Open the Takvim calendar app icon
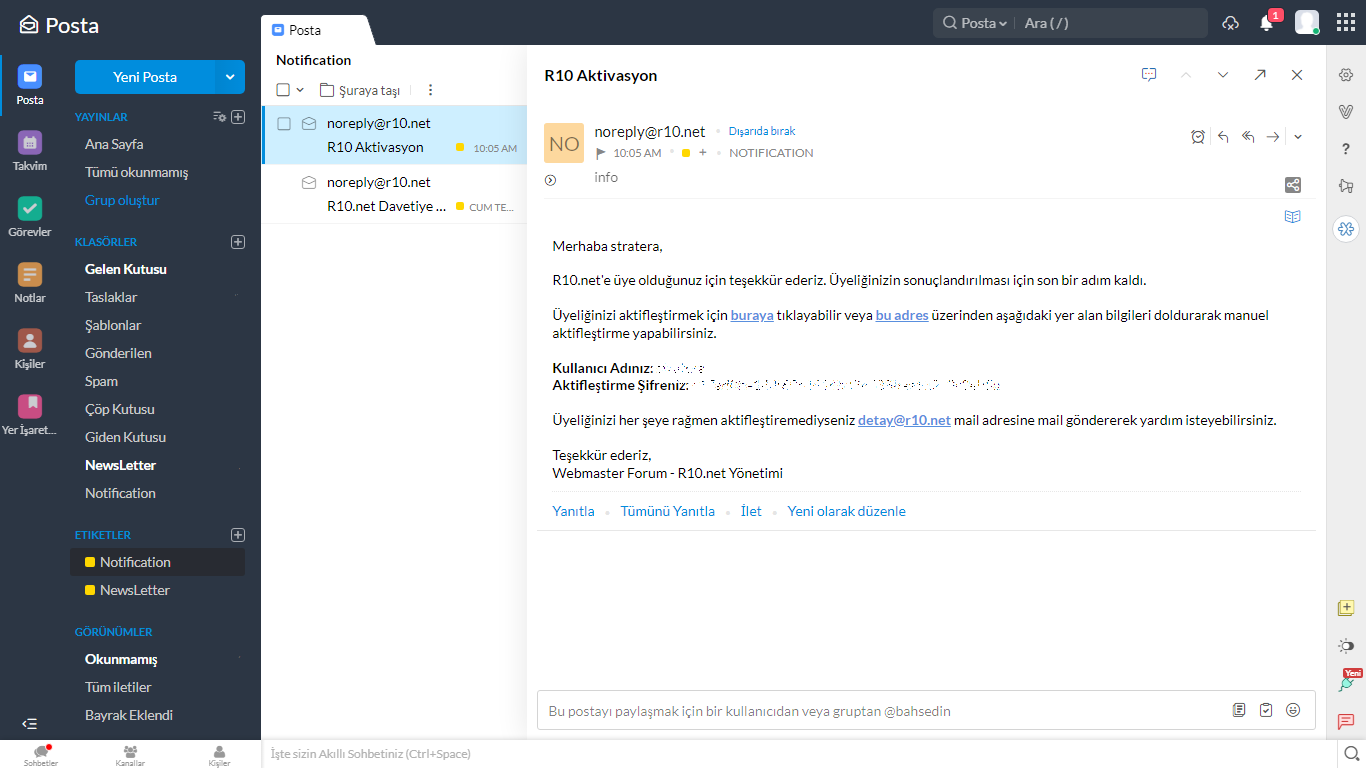 point(30,142)
